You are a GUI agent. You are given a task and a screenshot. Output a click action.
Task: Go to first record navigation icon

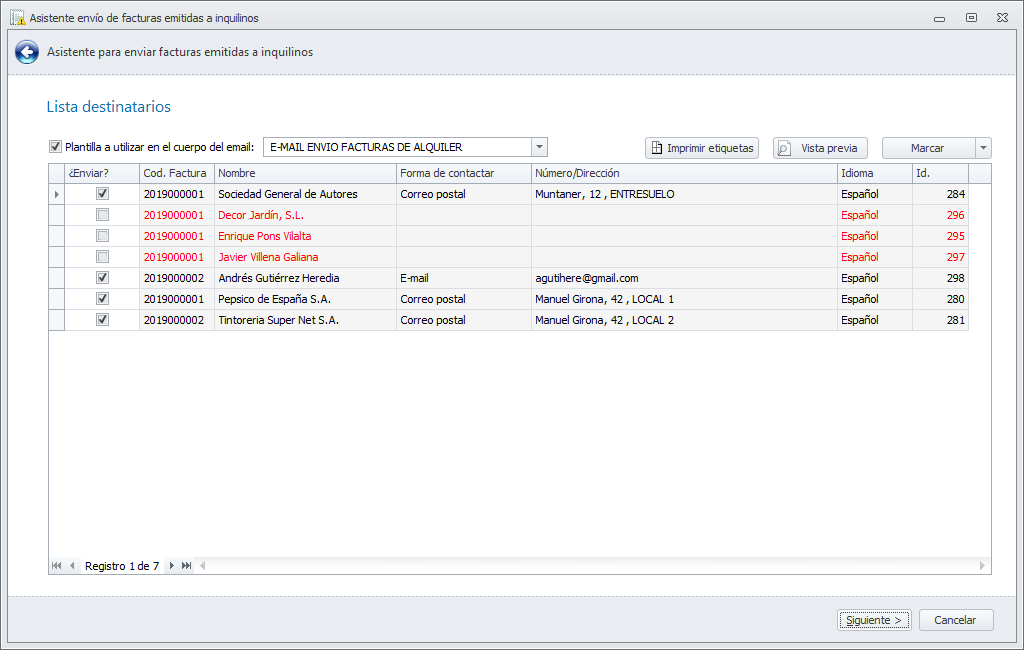[57, 566]
